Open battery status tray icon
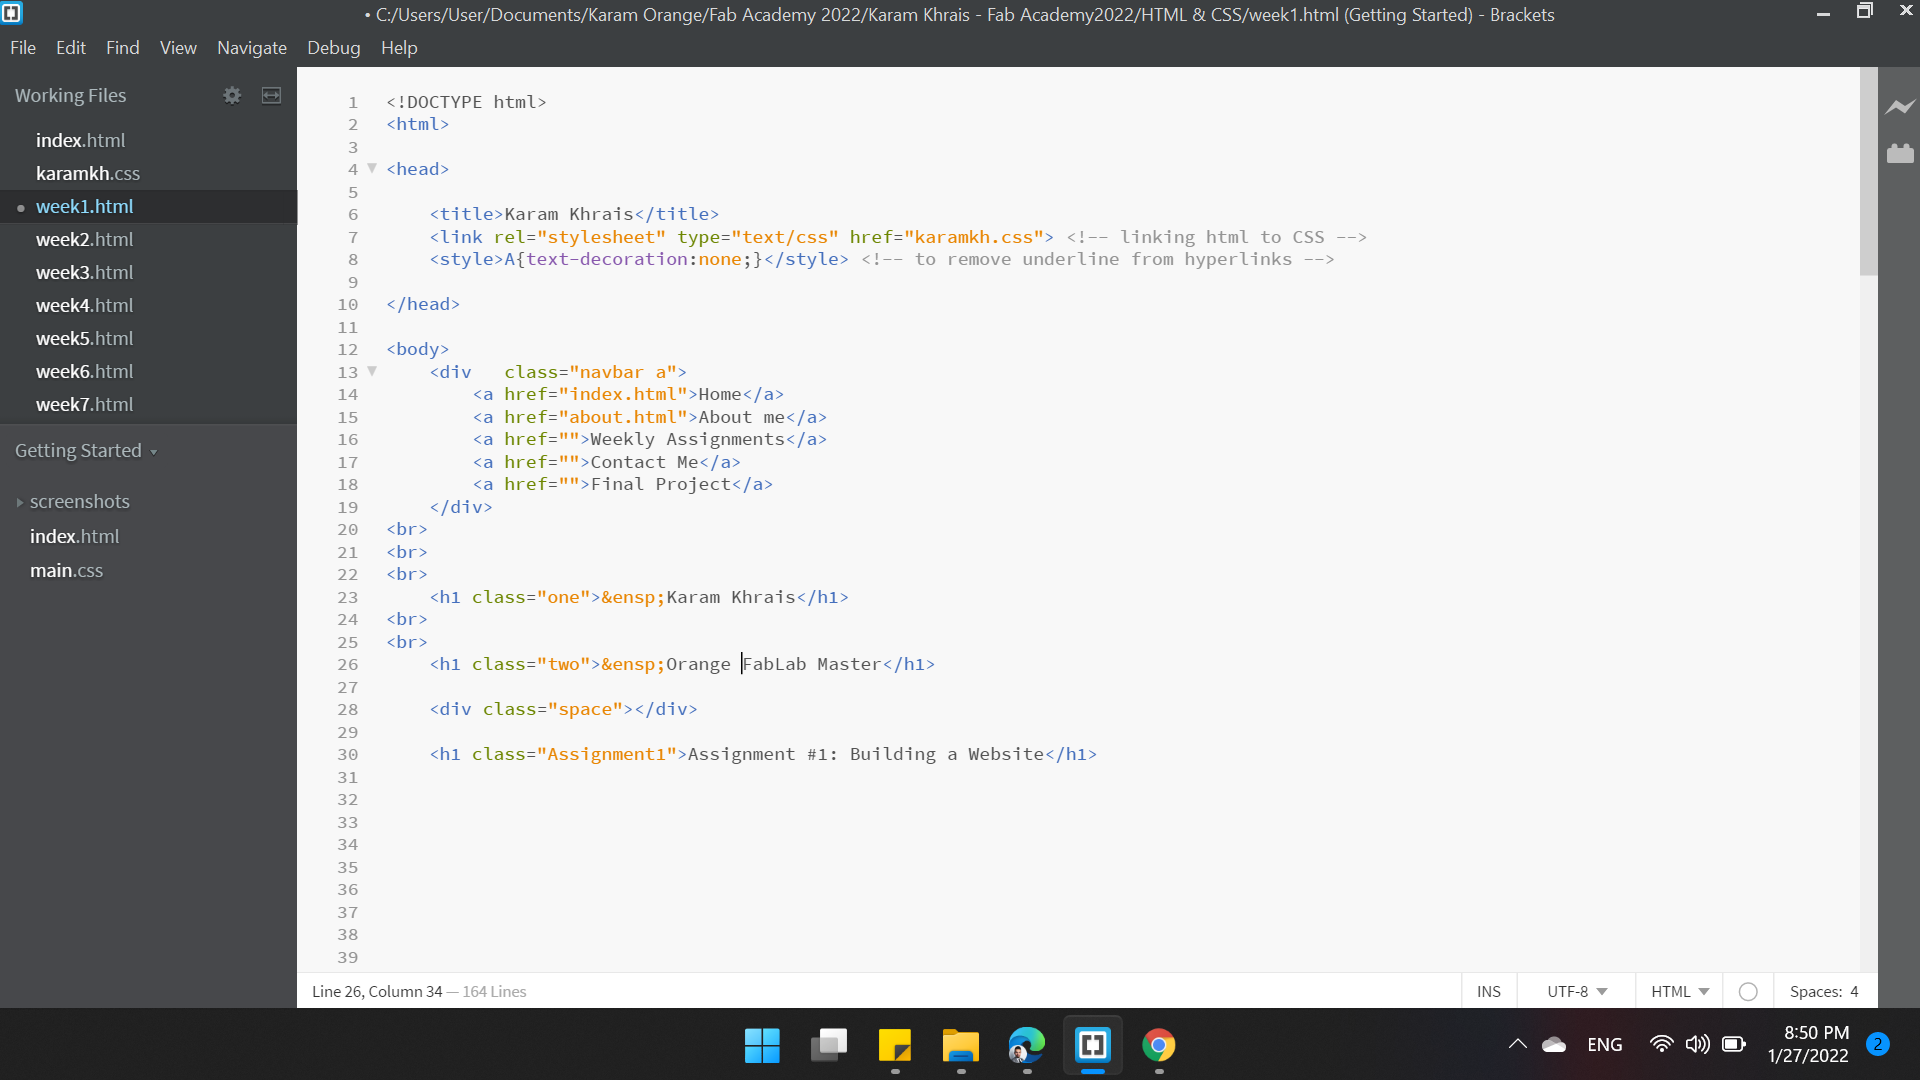The height and width of the screenshot is (1080, 1920). [x=1734, y=1044]
